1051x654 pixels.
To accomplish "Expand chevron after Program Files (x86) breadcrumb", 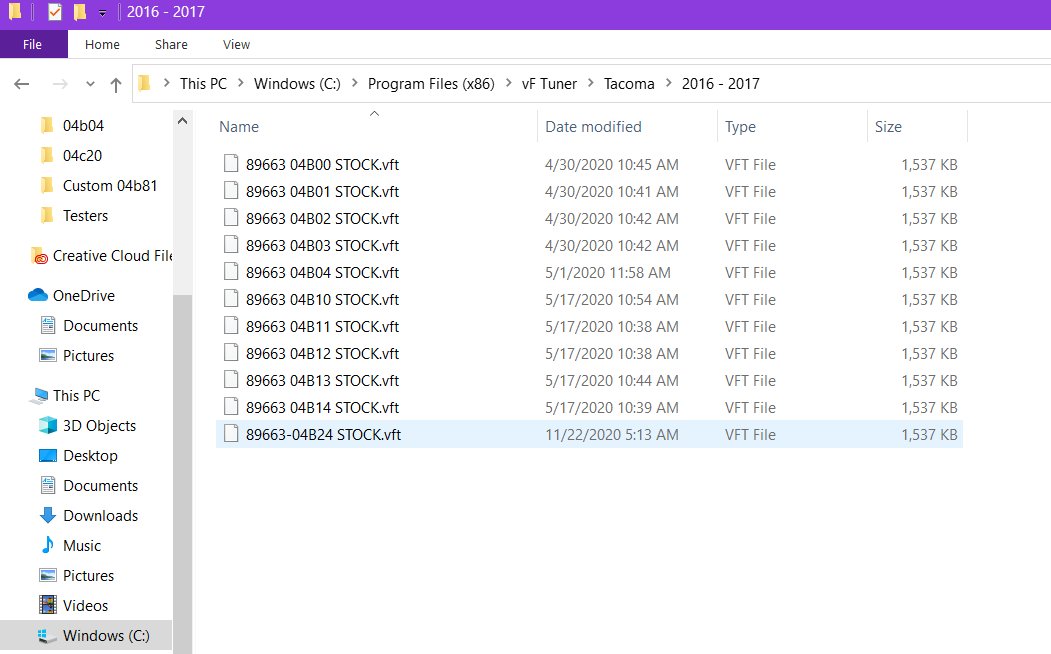I will [508, 83].
